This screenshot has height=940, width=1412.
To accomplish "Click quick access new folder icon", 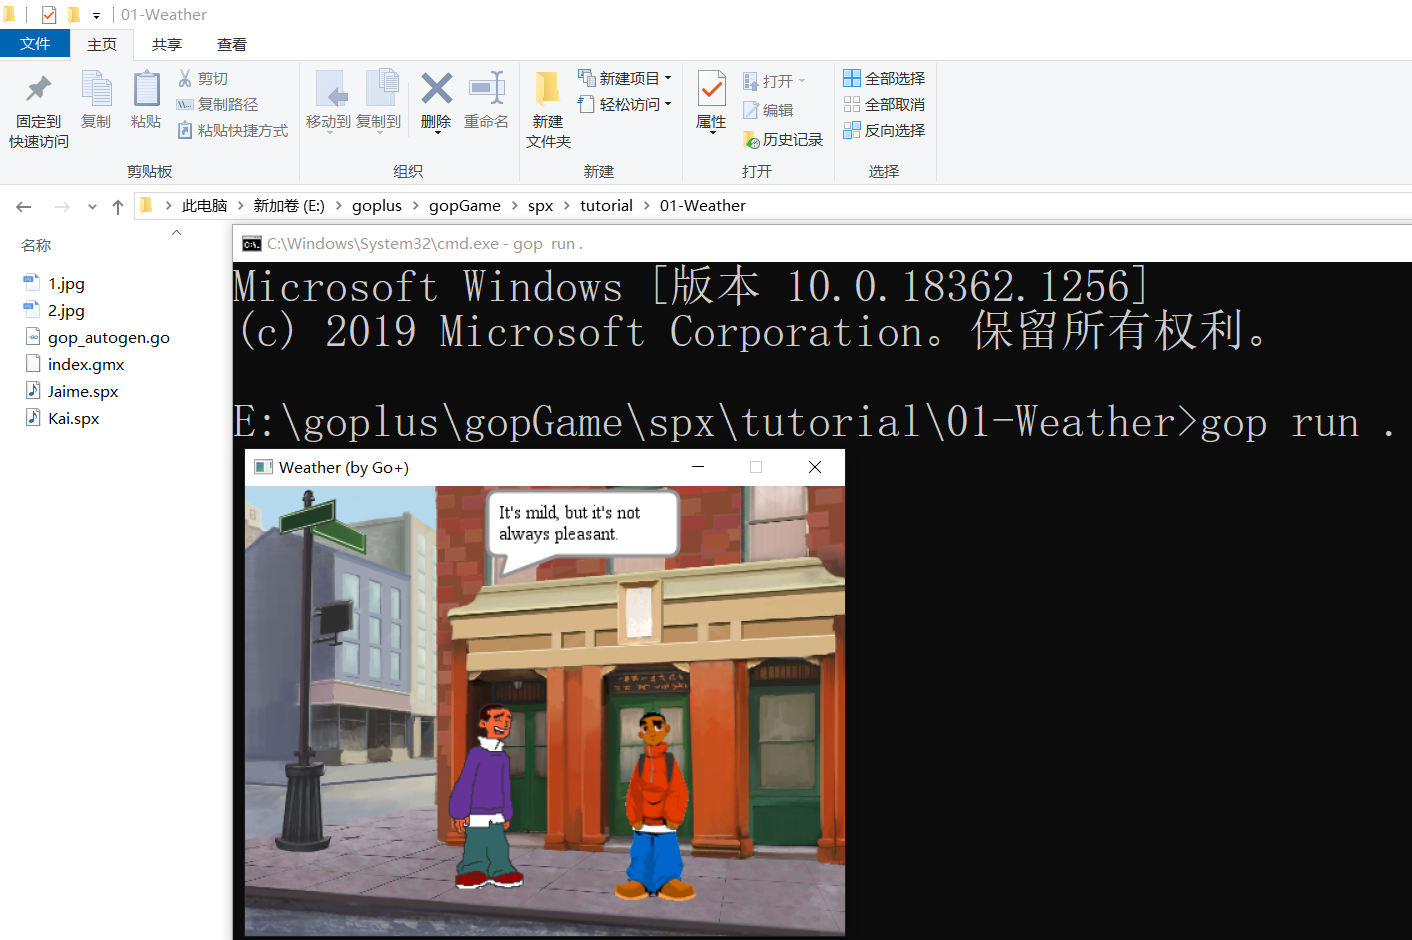I will click(73, 15).
